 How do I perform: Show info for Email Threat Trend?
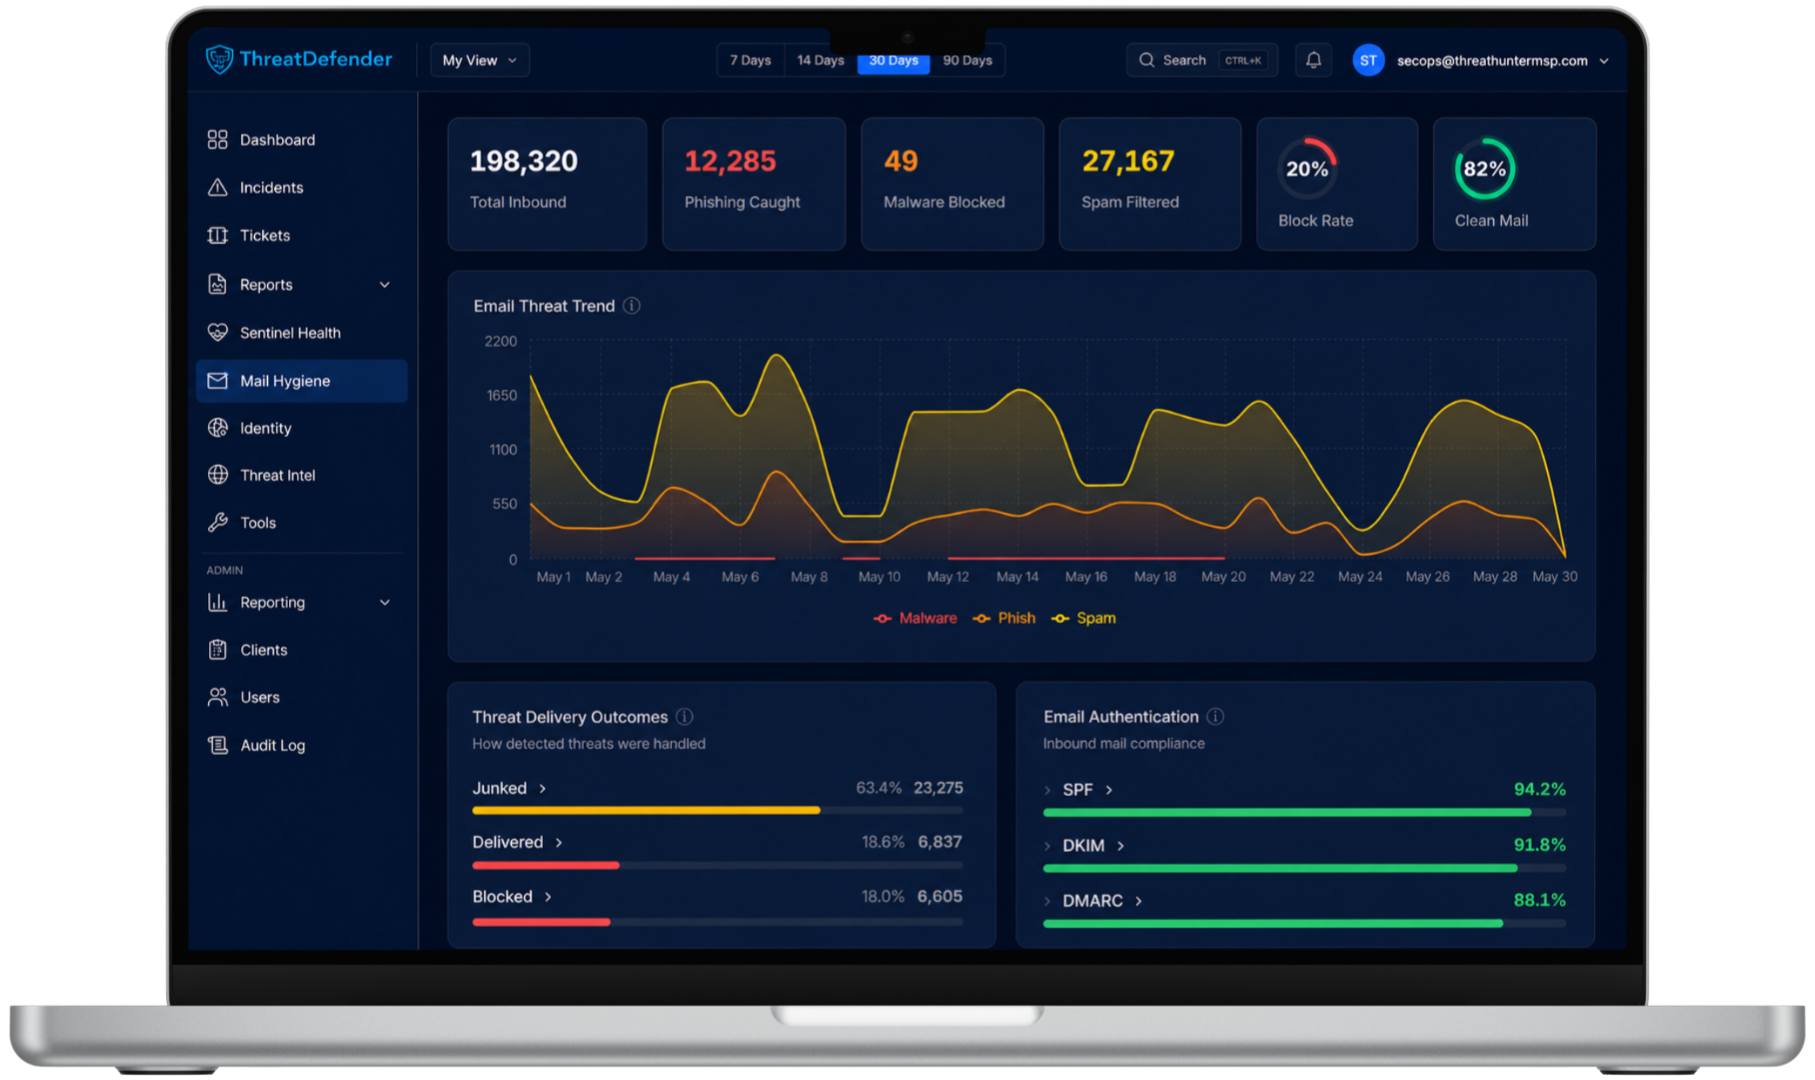click(x=632, y=306)
